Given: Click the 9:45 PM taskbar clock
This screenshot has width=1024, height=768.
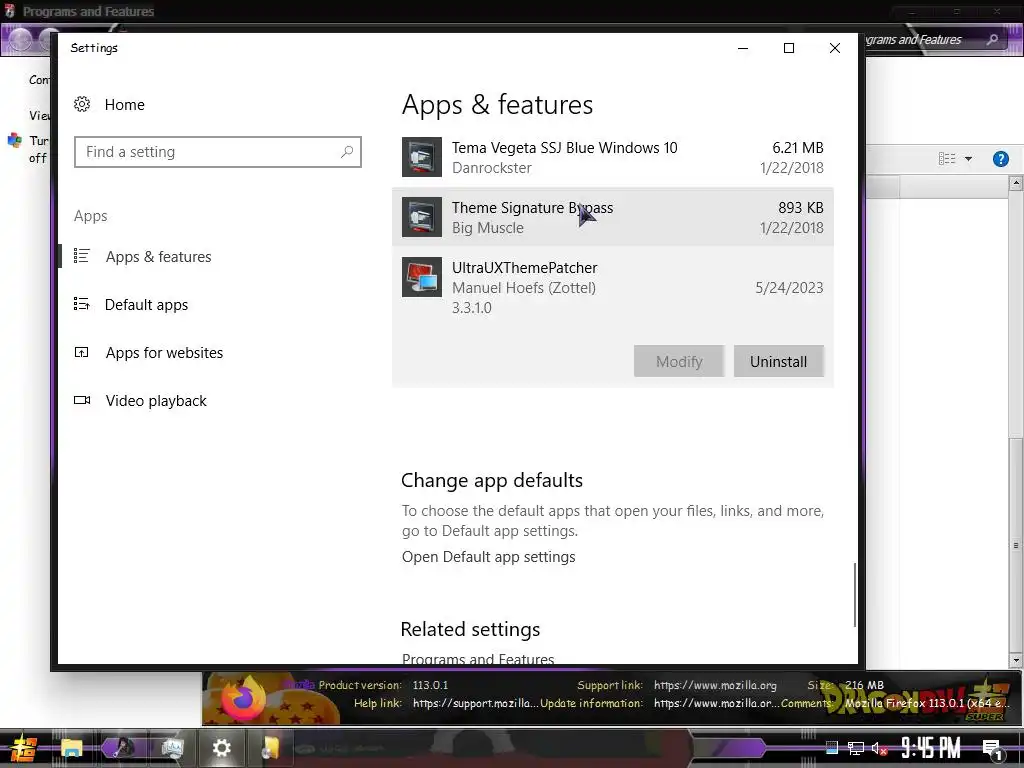Looking at the screenshot, I should pyautogui.click(x=931, y=748).
